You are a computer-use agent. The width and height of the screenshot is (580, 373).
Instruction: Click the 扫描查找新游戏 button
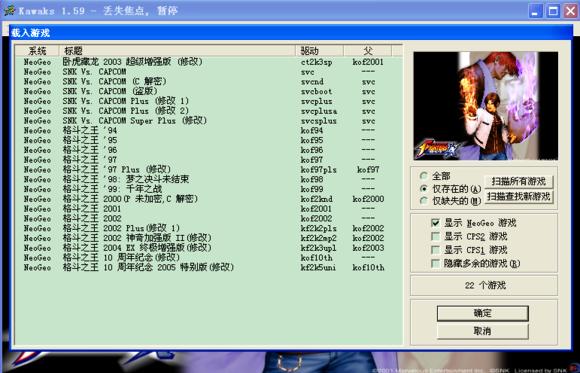point(519,196)
